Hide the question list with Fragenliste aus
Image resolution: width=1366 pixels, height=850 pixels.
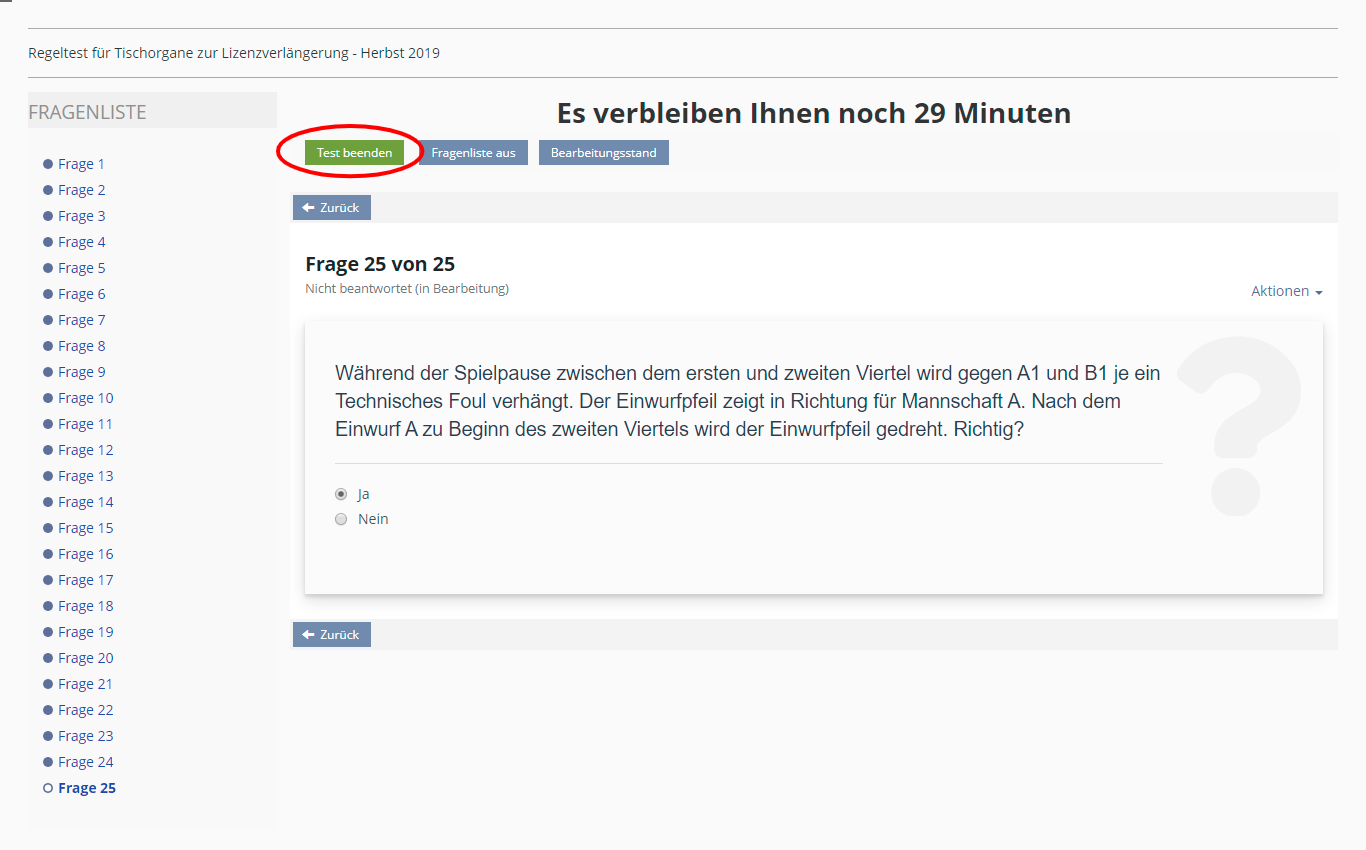pos(473,153)
